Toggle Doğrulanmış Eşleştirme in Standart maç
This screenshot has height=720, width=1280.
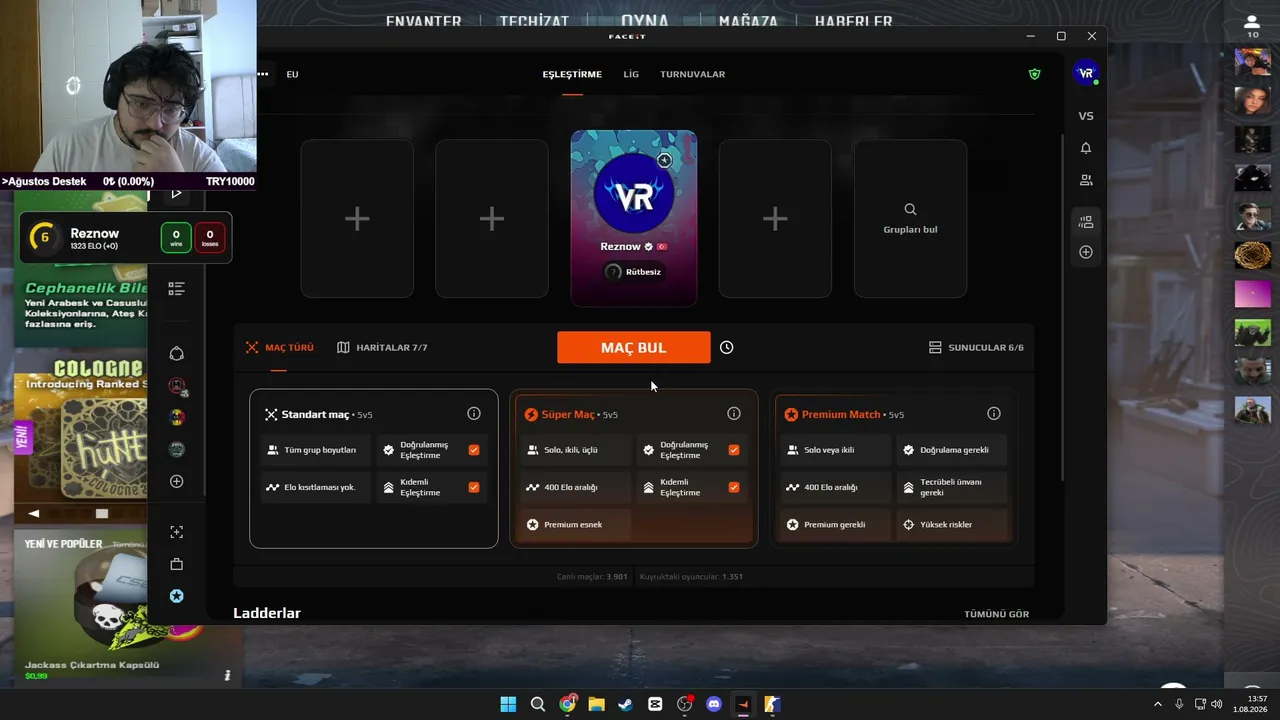click(474, 450)
